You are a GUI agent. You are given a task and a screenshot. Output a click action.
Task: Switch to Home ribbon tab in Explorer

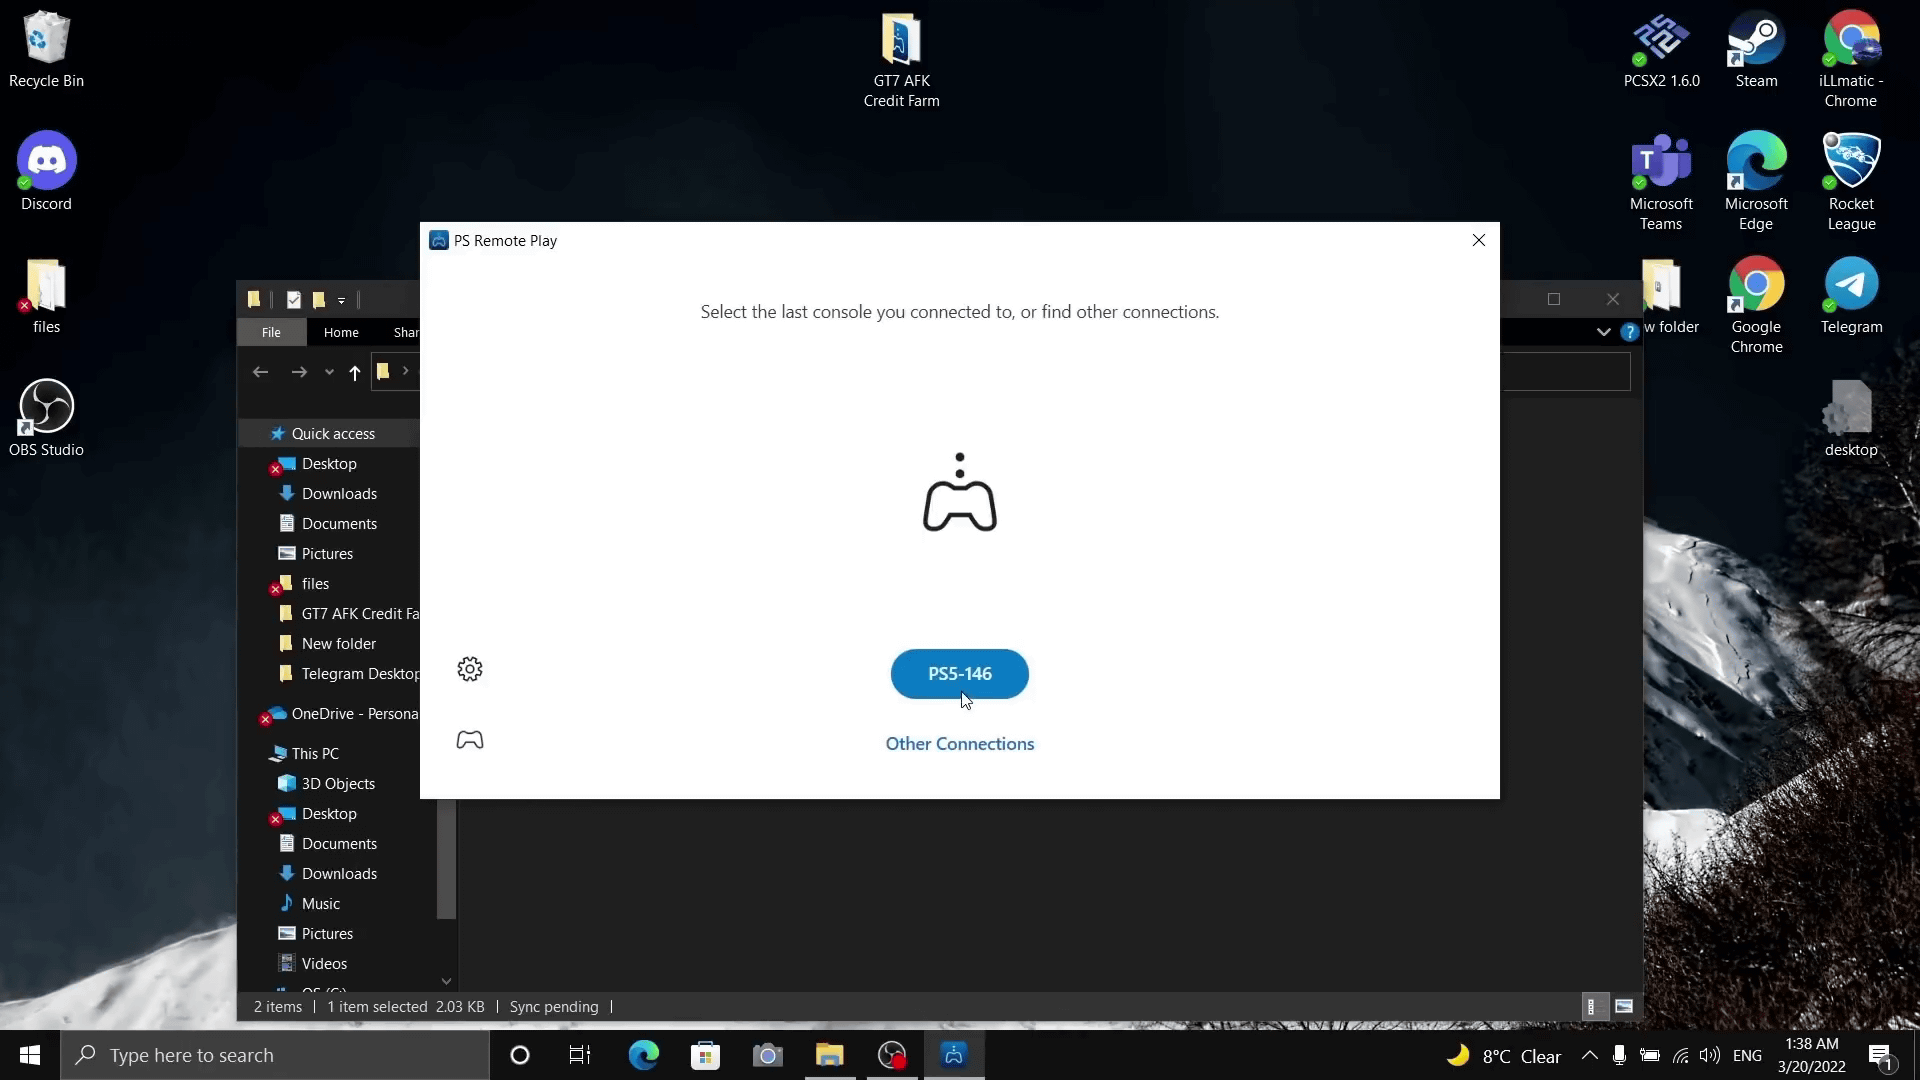[x=341, y=332]
